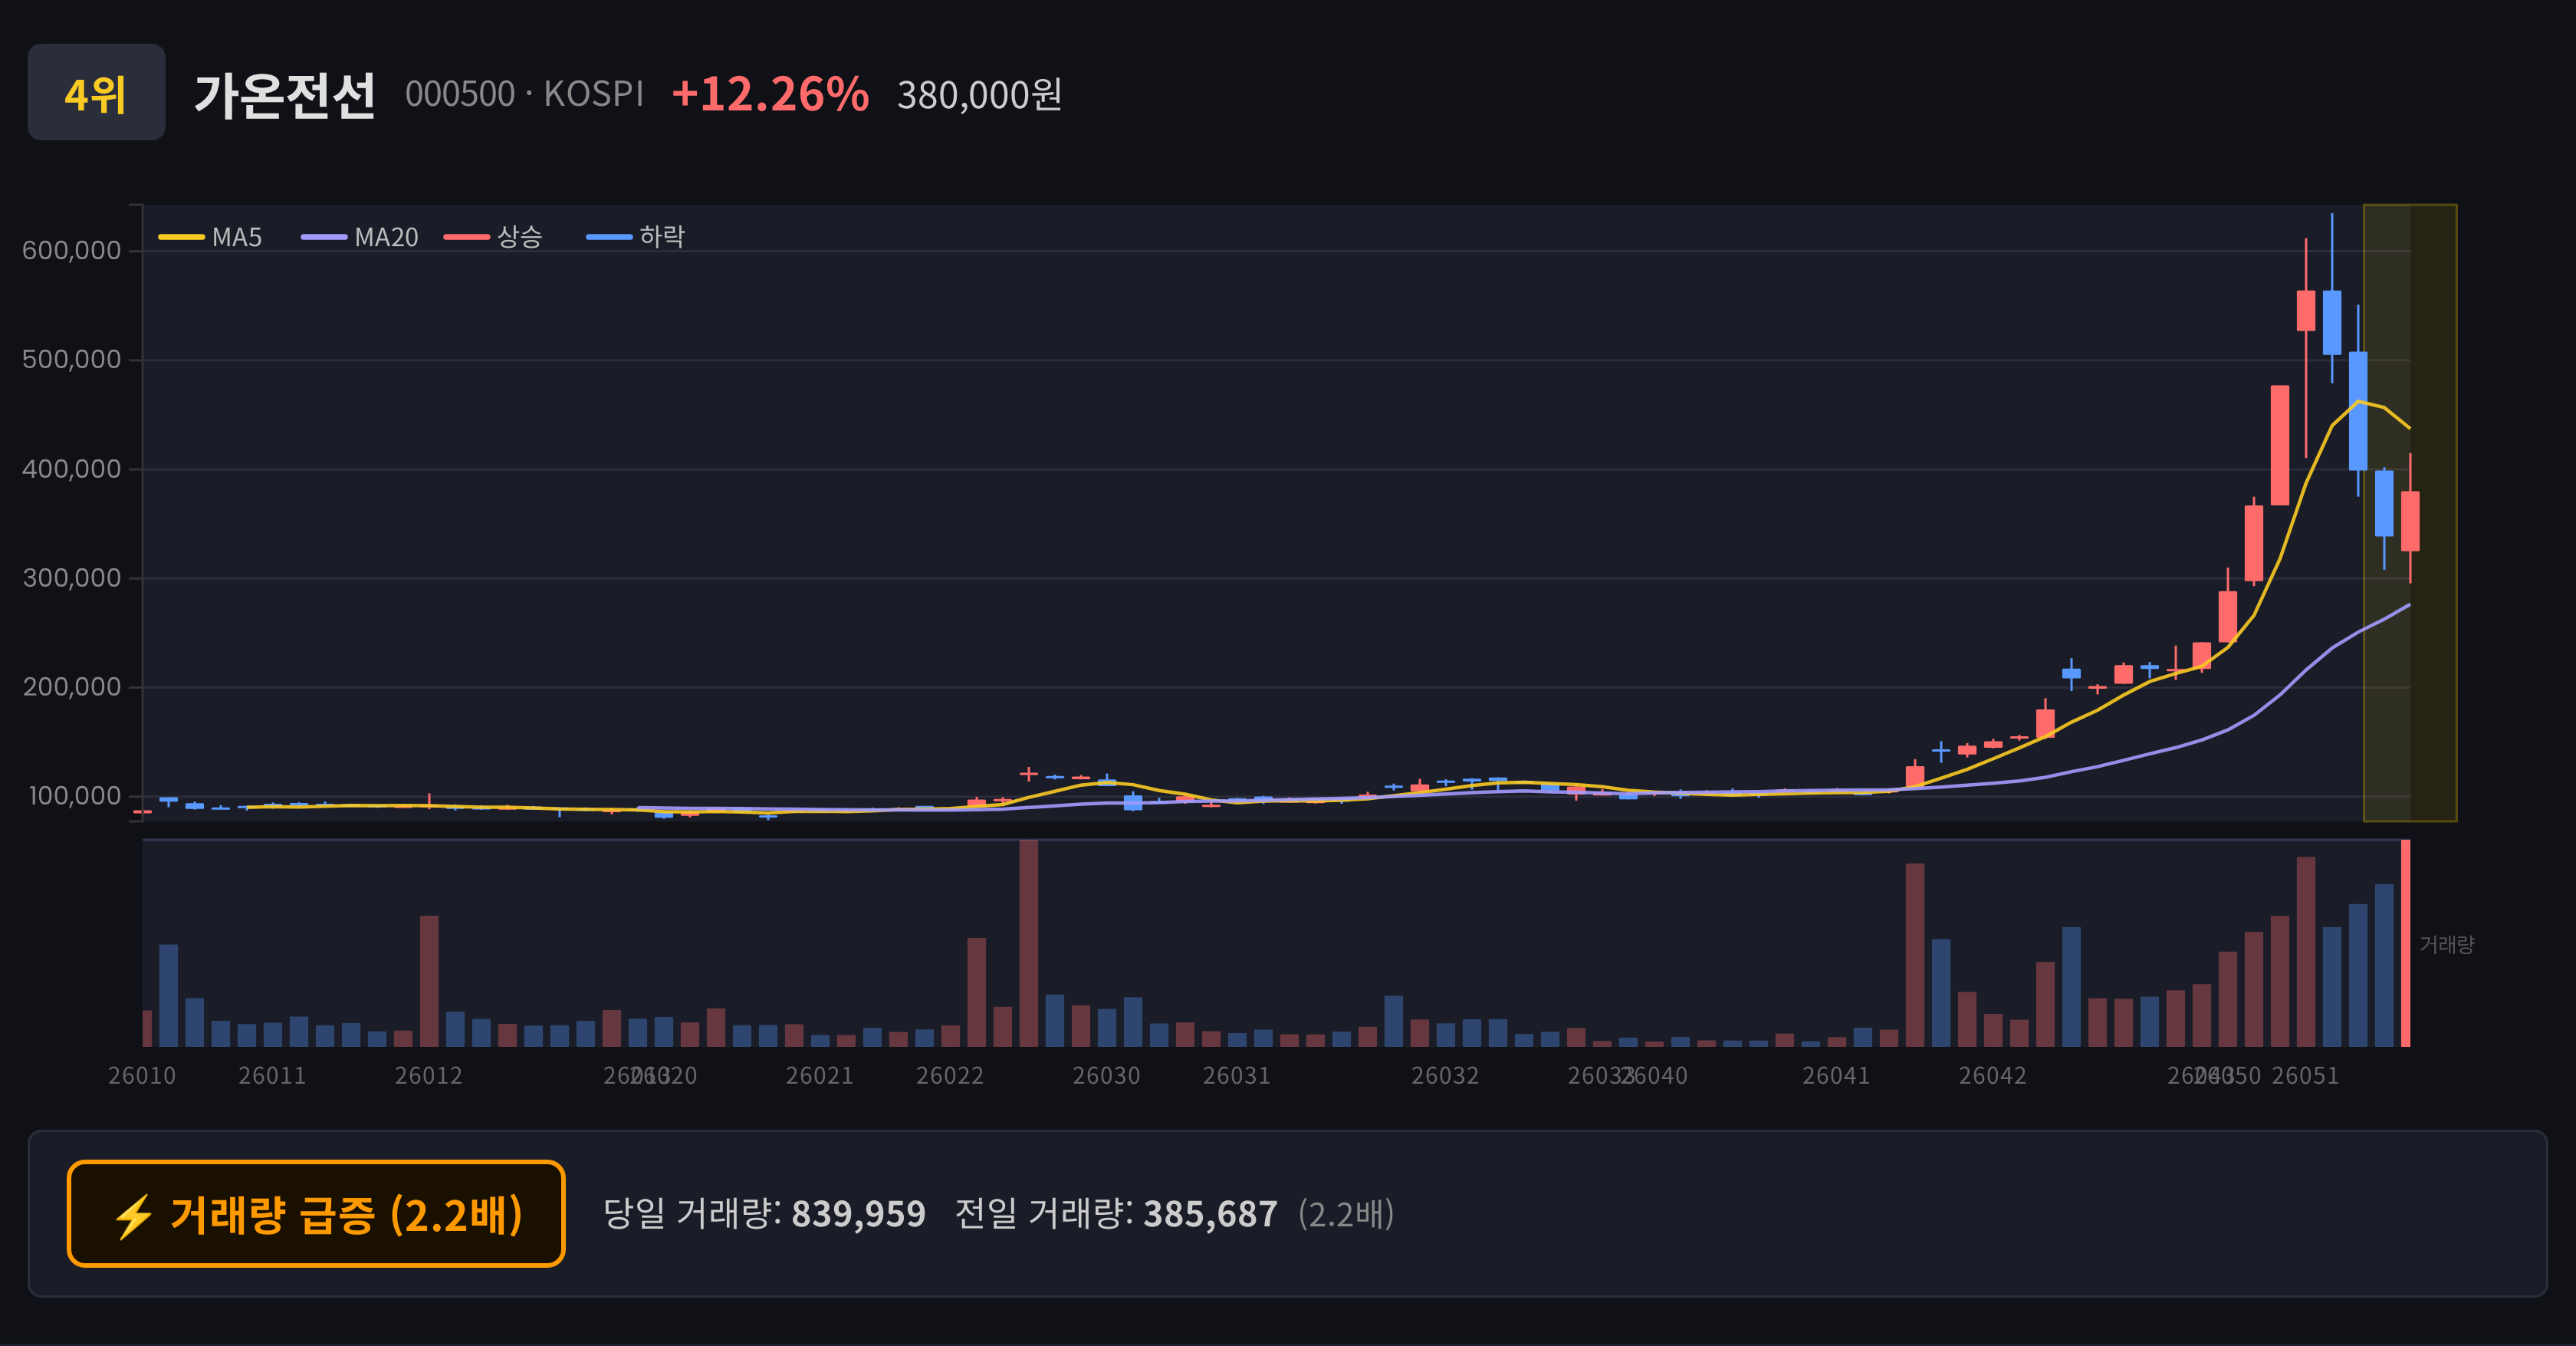Click the gray (2.2배) ratio after 385,687
2576x1346 pixels.
click(1346, 1214)
